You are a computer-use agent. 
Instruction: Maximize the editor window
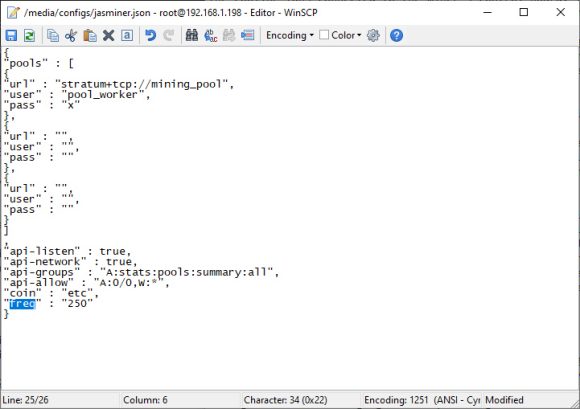click(x=524, y=12)
